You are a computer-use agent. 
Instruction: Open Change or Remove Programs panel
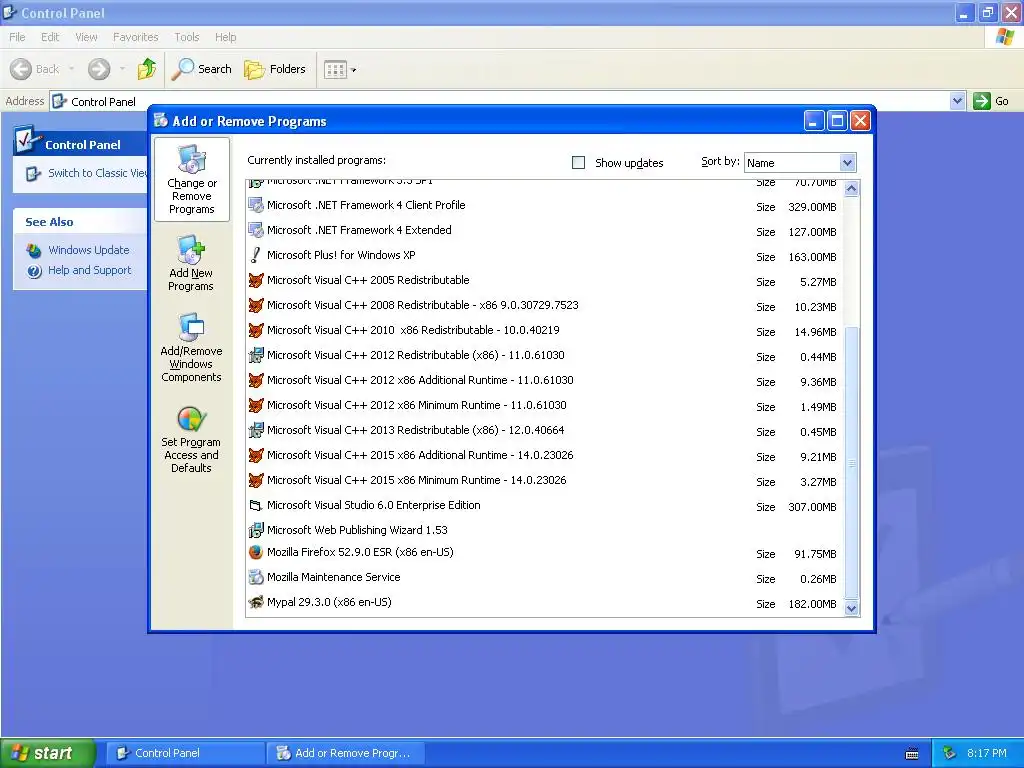(191, 180)
